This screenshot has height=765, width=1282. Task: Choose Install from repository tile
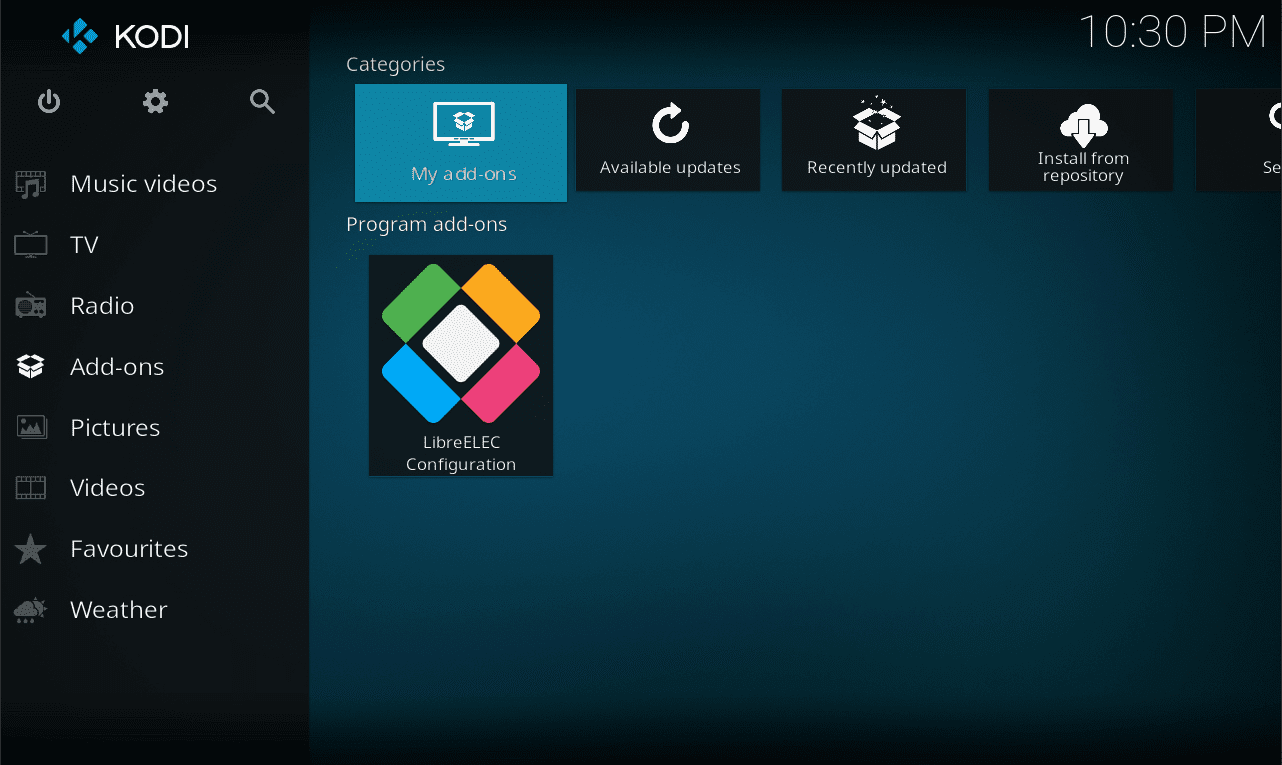[1082, 141]
